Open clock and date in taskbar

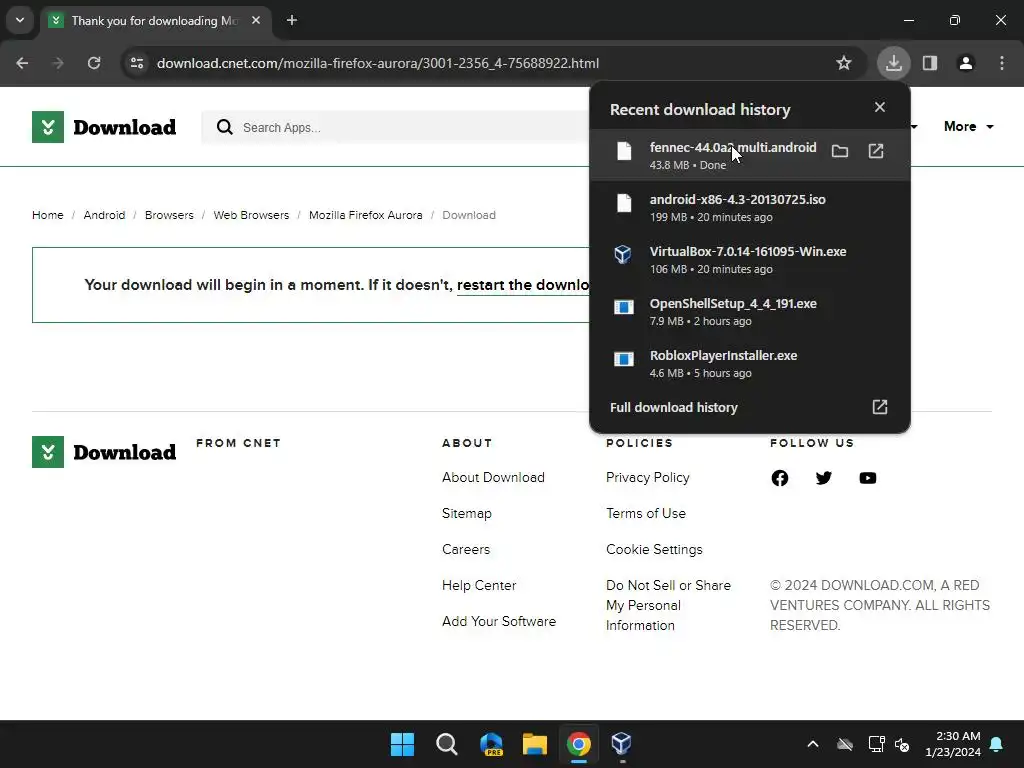pyautogui.click(x=953, y=744)
